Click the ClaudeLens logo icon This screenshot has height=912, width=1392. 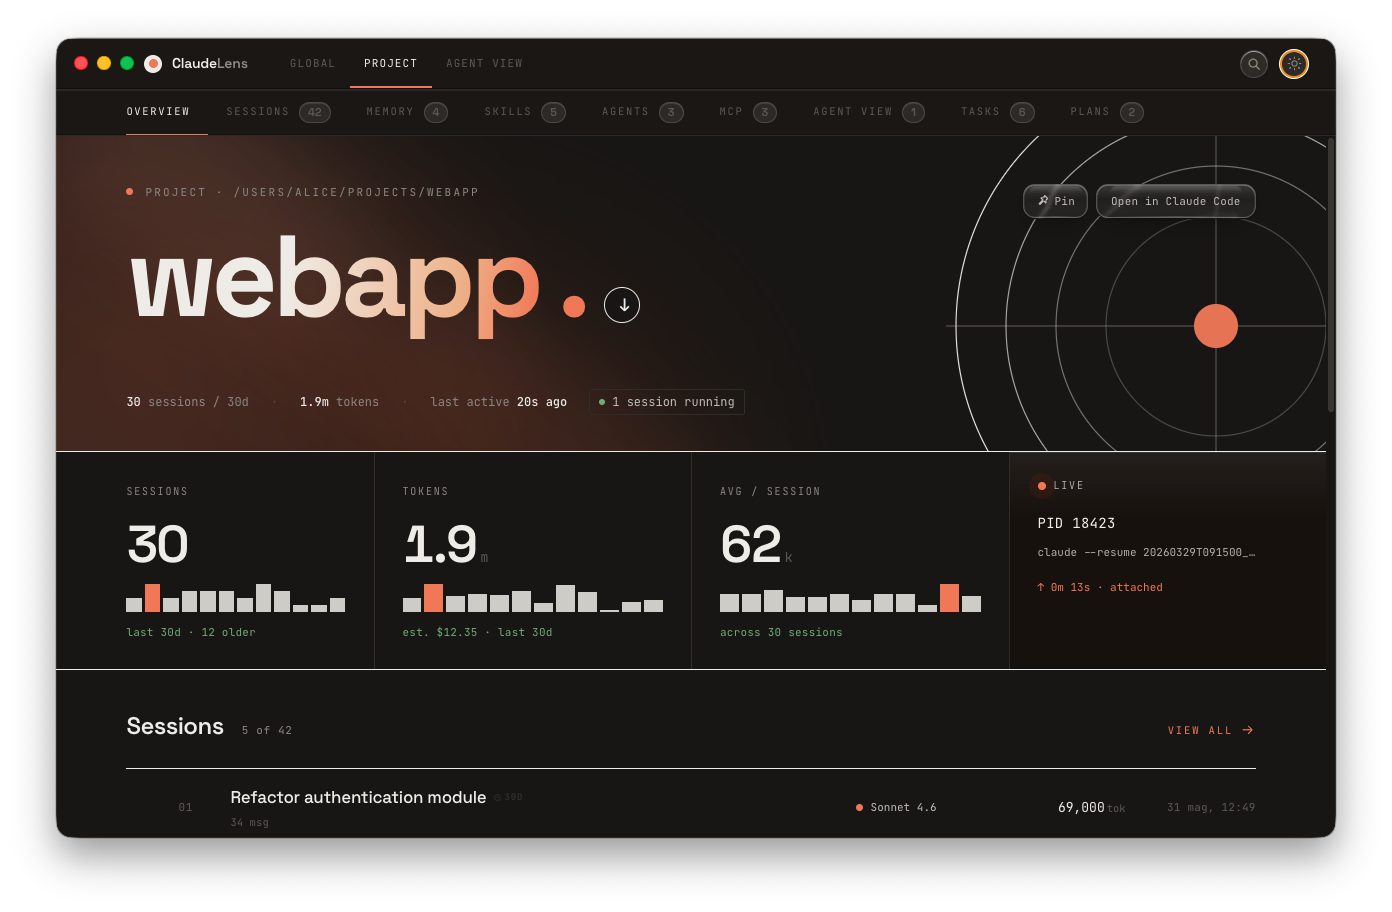(153, 64)
